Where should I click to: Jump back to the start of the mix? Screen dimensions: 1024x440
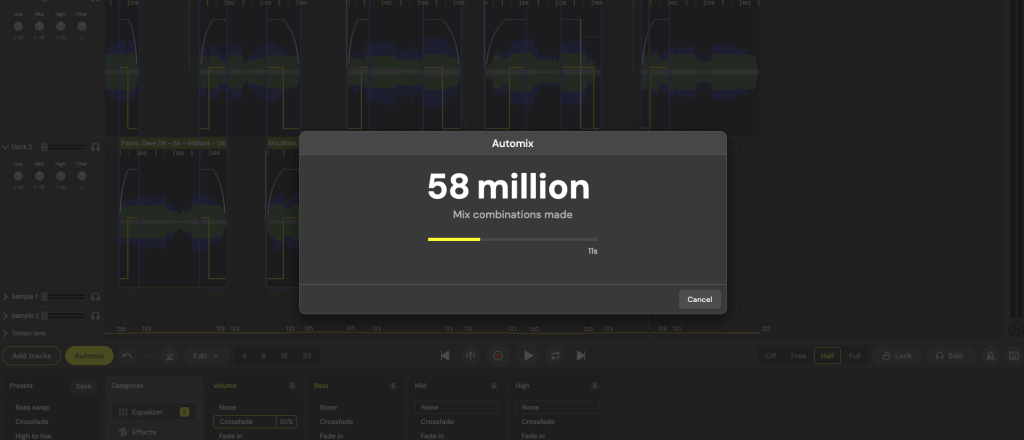(x=445, y=355)
